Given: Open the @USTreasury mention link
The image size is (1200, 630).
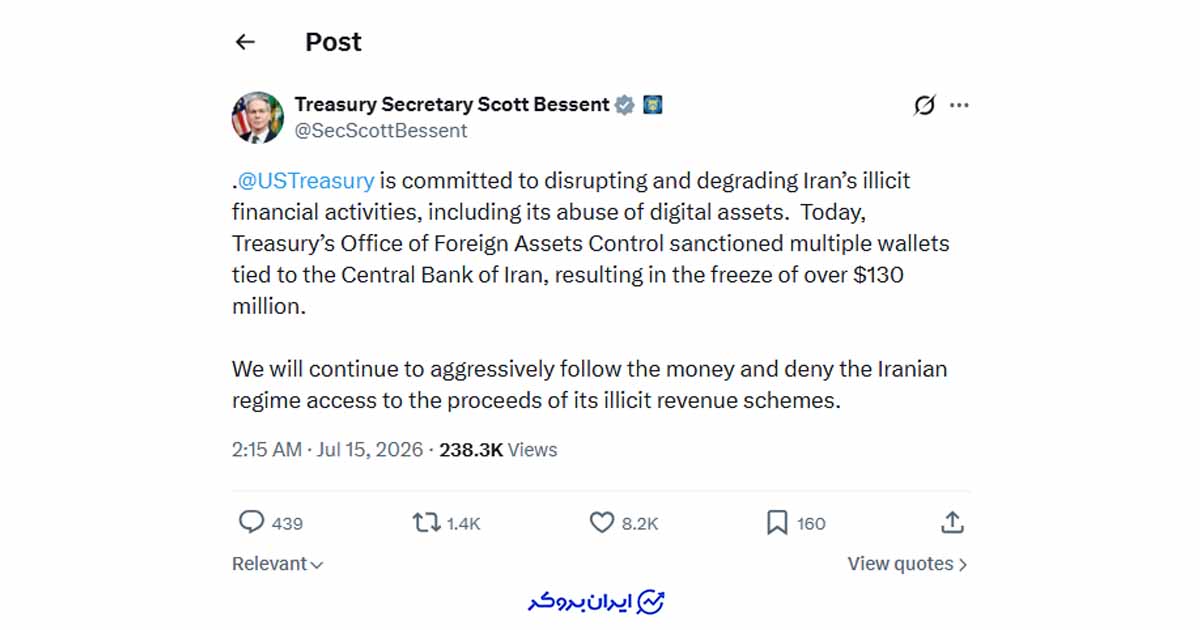Looking at the screenshot, I should tap(305, 181).
